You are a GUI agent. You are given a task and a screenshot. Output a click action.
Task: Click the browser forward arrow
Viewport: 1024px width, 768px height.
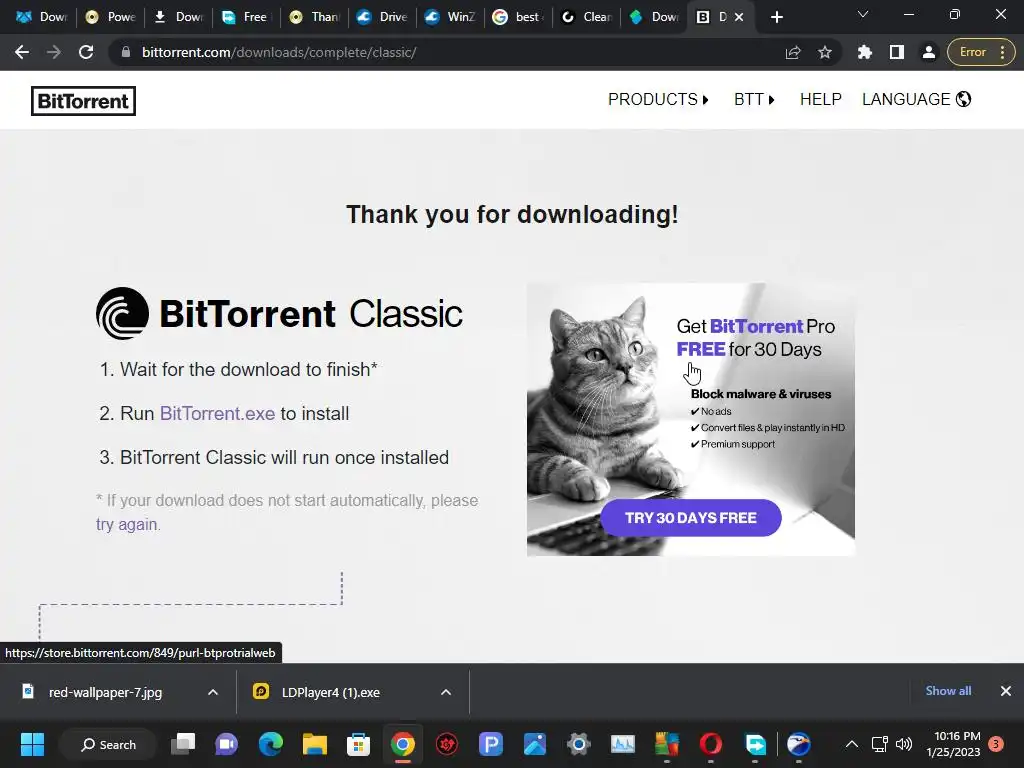tap(54, 52)
